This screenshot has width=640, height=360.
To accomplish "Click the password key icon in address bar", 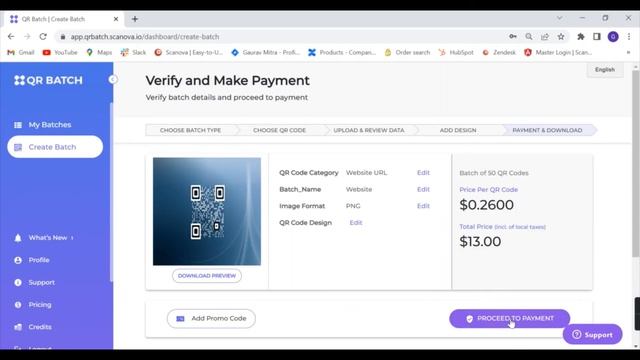I will [x=513, y=37].
